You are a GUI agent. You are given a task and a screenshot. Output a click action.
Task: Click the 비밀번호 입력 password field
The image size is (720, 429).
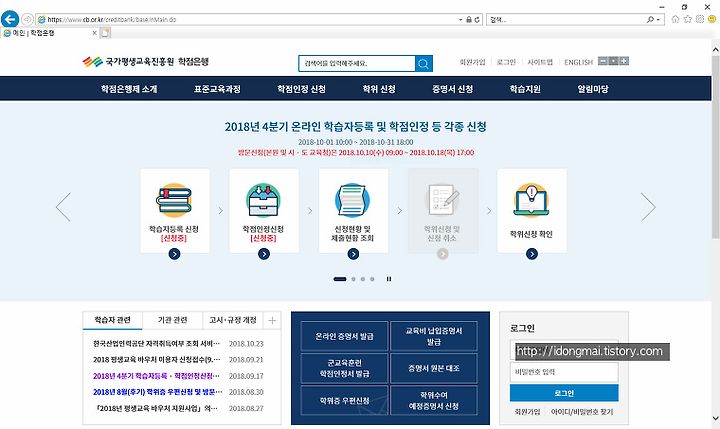564,372
